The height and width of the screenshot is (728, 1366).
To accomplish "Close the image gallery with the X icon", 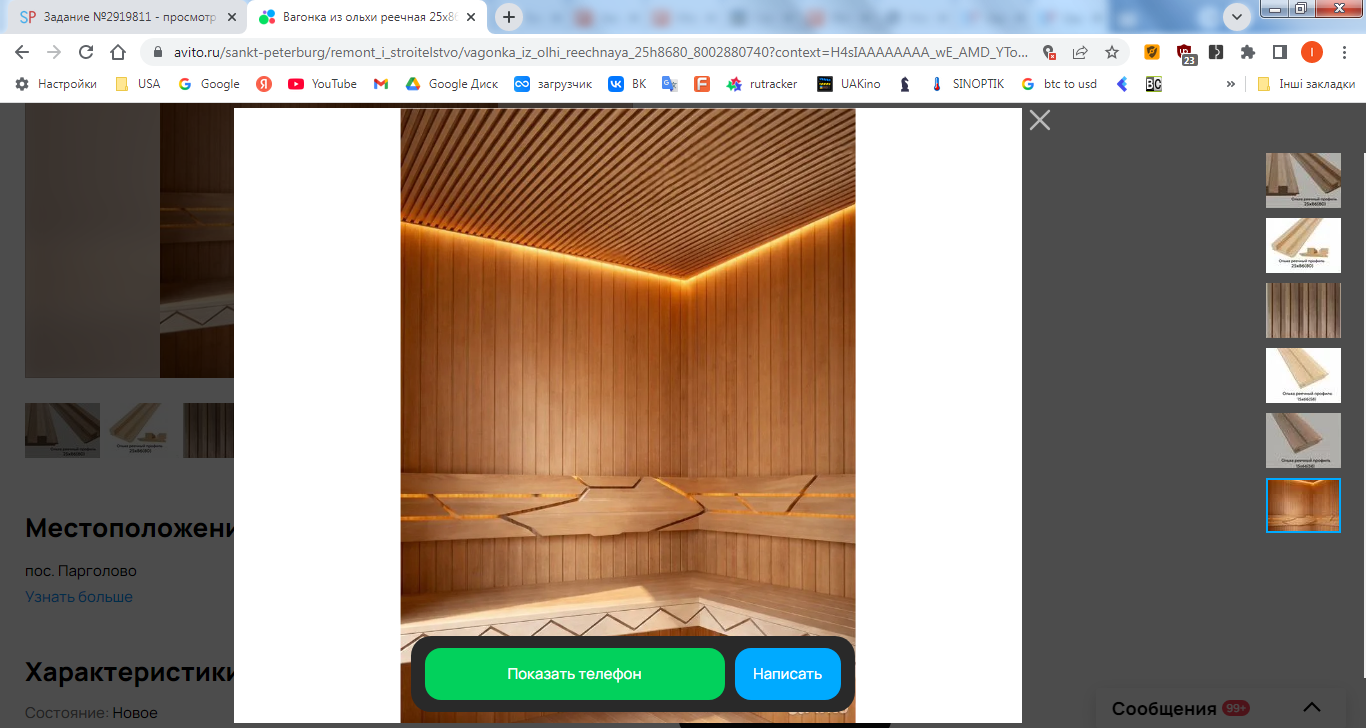I will coord(1040,120).
